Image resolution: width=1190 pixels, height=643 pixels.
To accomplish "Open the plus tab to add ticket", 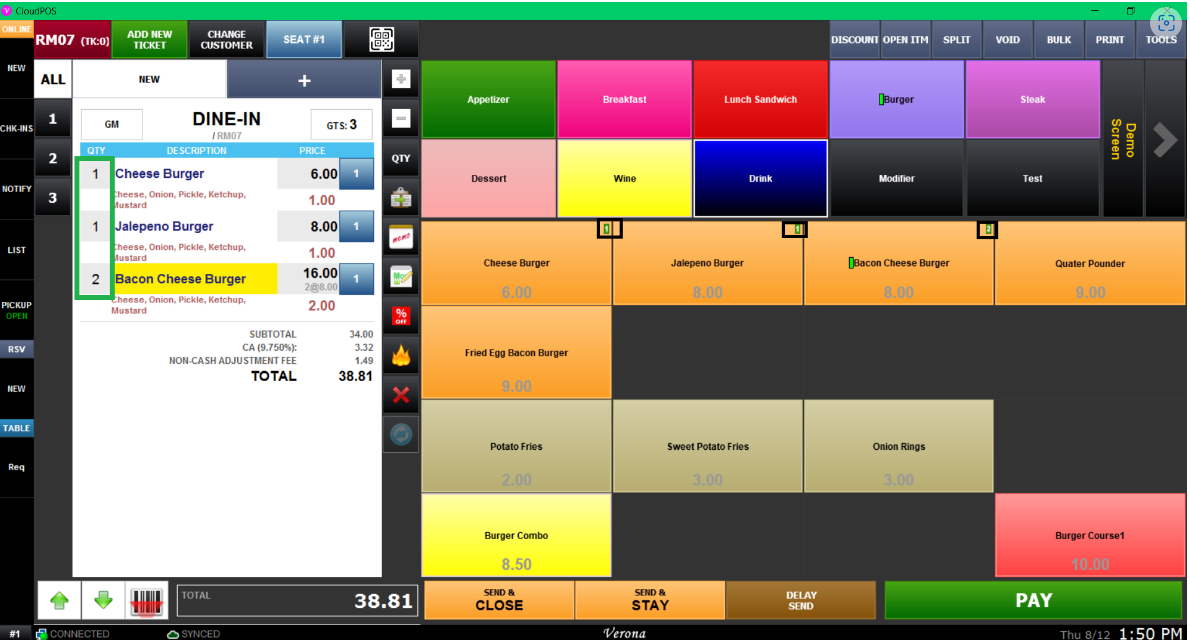I will coord(304,81).
